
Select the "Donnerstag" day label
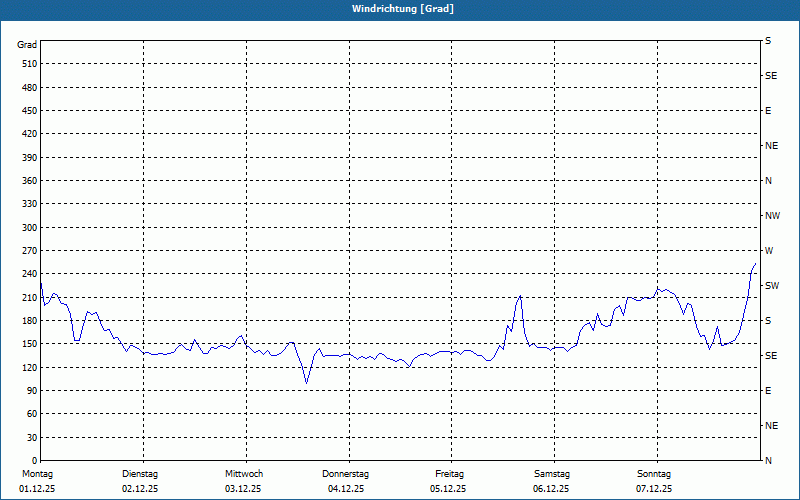(x=346, y=474)
